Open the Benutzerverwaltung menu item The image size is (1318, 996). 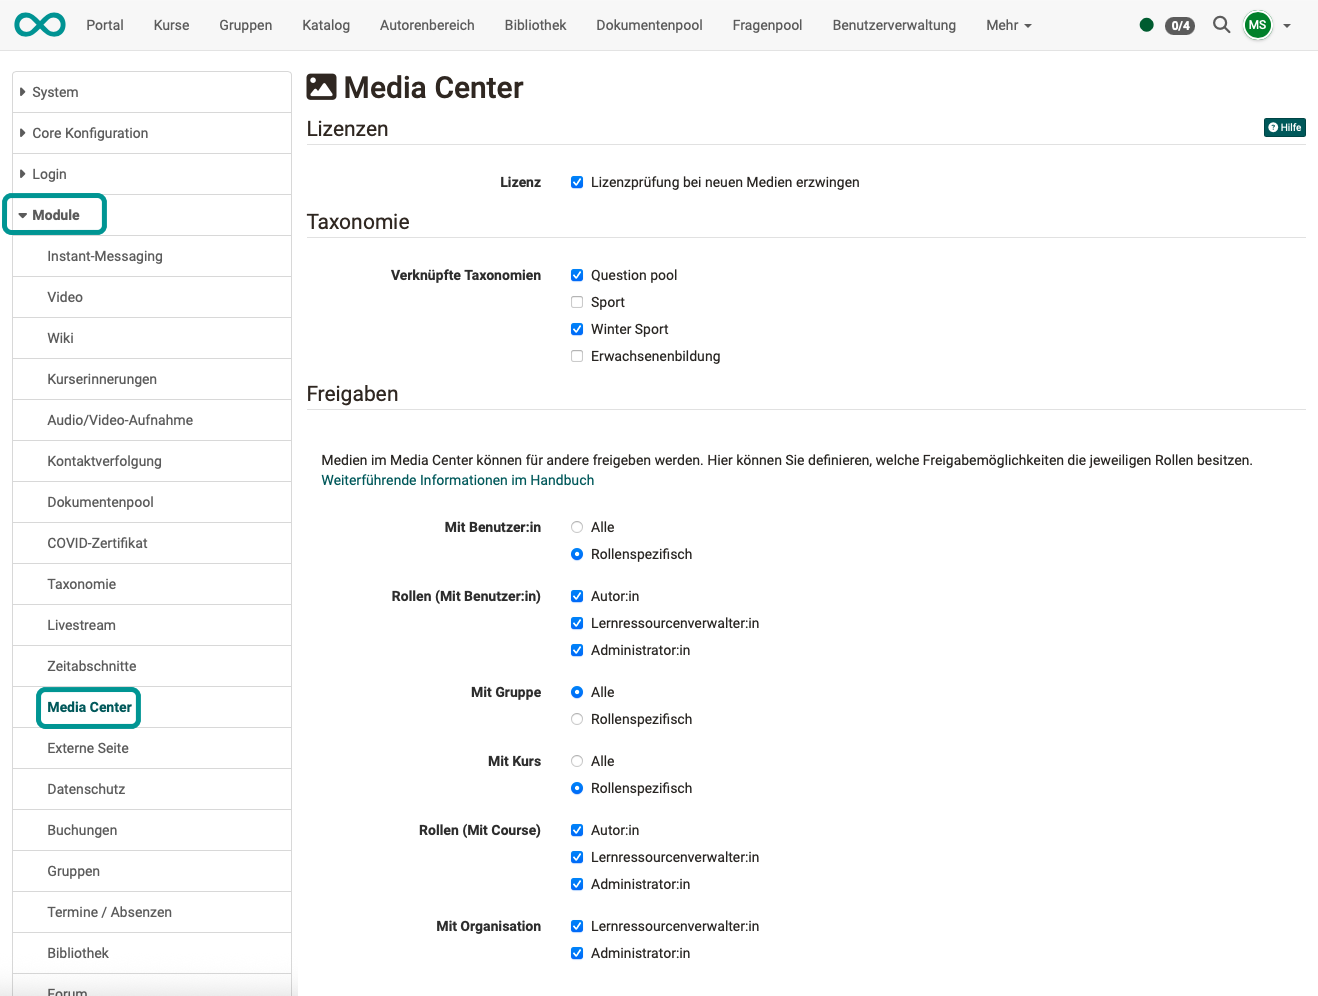pyautogui.click(x=893, y=25)
